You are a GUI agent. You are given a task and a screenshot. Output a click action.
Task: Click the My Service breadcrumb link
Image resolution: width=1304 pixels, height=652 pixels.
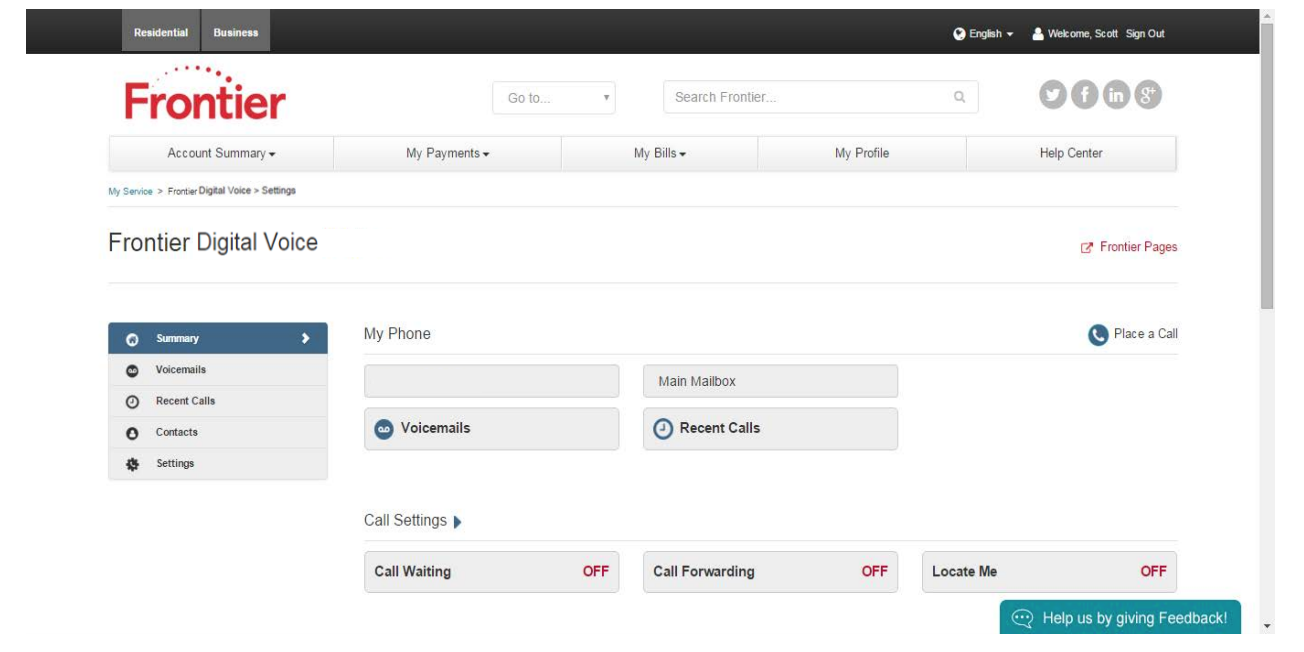click(130, 191)
